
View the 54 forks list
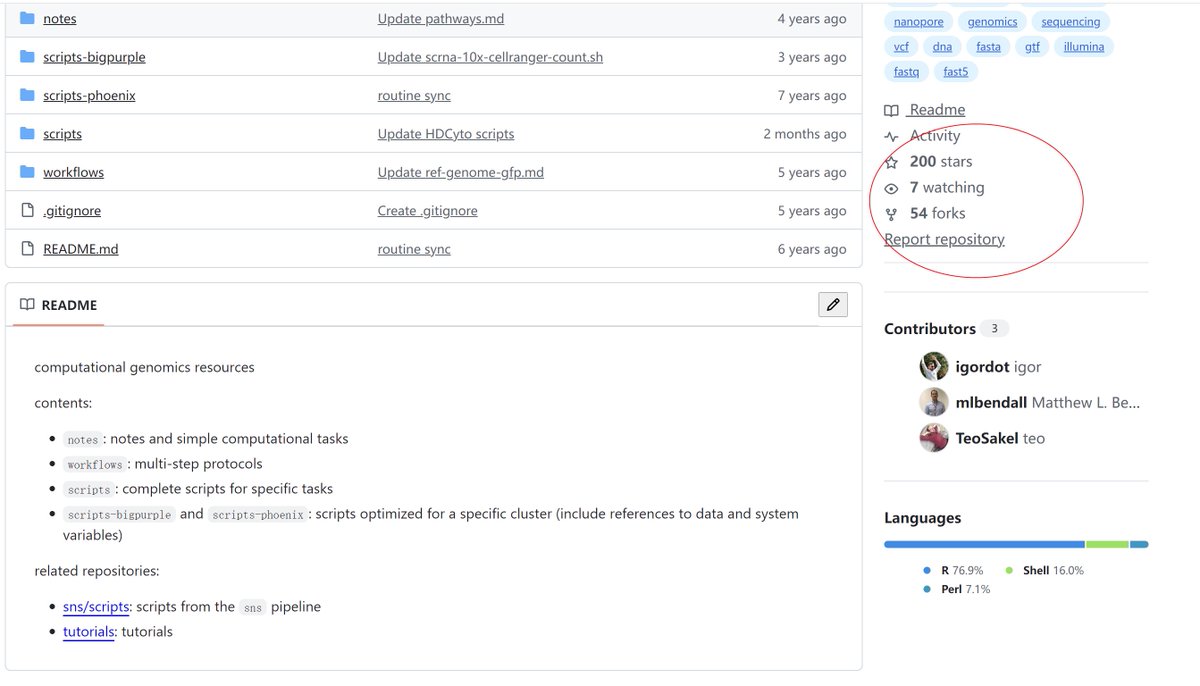(x=938, y=214)
